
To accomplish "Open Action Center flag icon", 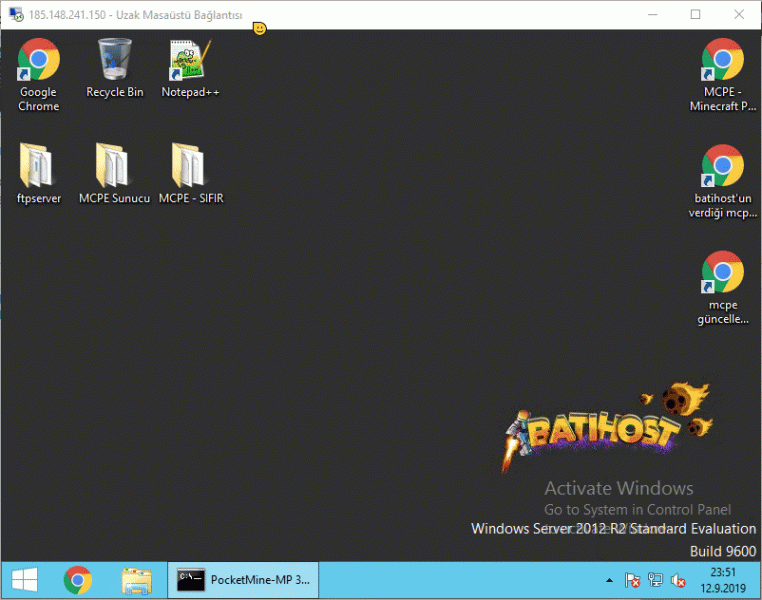I will [632, 580].
